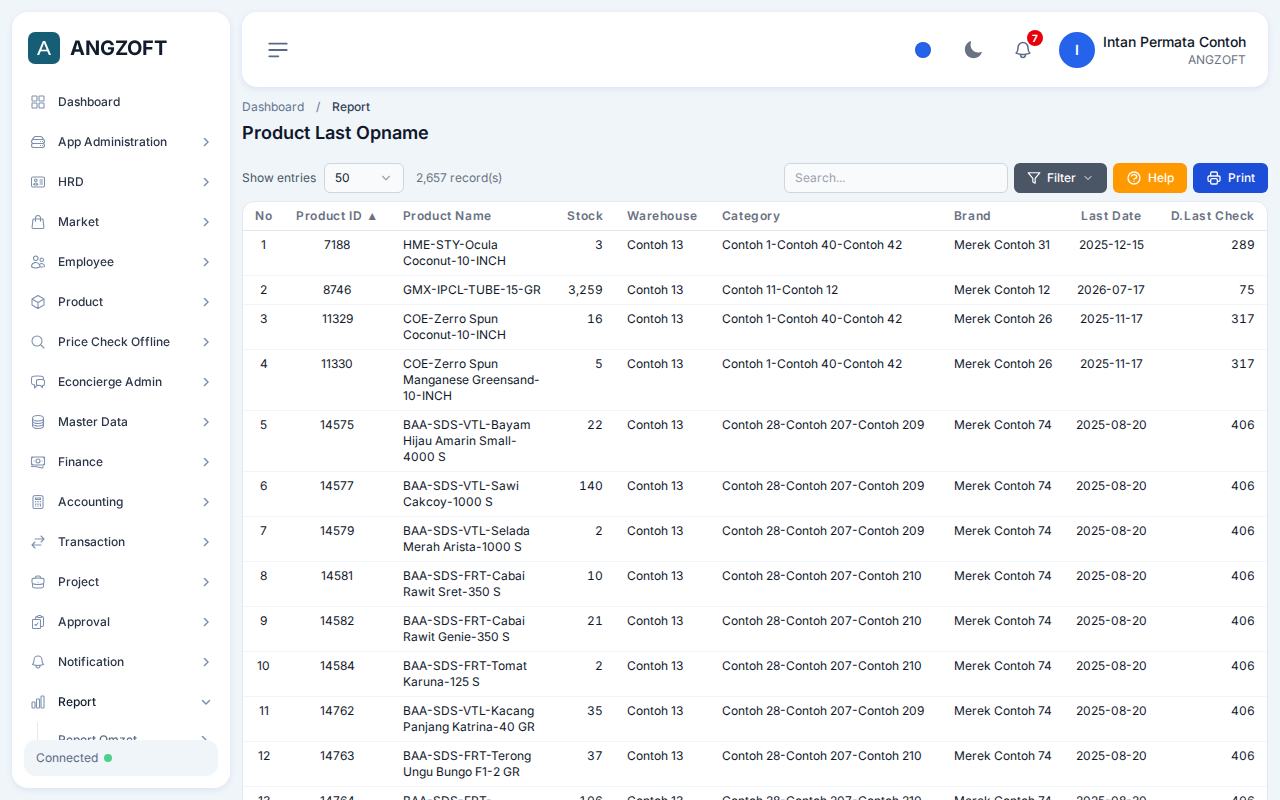
Task: Click the Employee people icon
Action: (38, 262)
